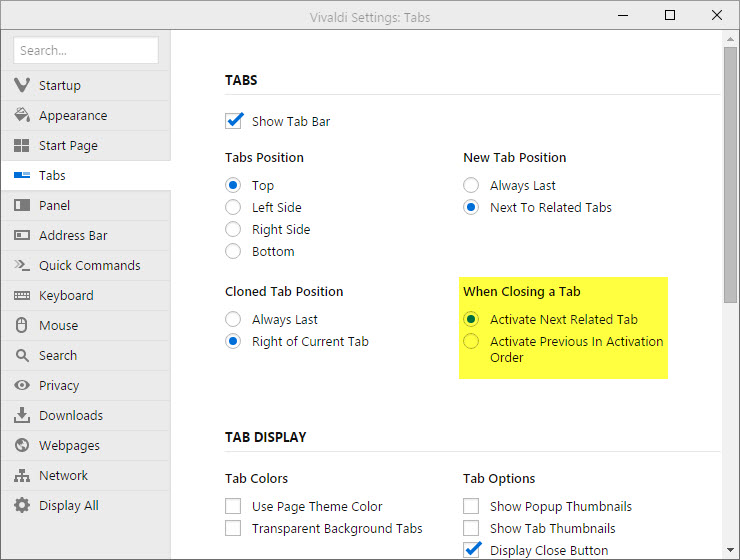Select Display All settings
The image size is (740, 560).
click(x=86, y=505)
